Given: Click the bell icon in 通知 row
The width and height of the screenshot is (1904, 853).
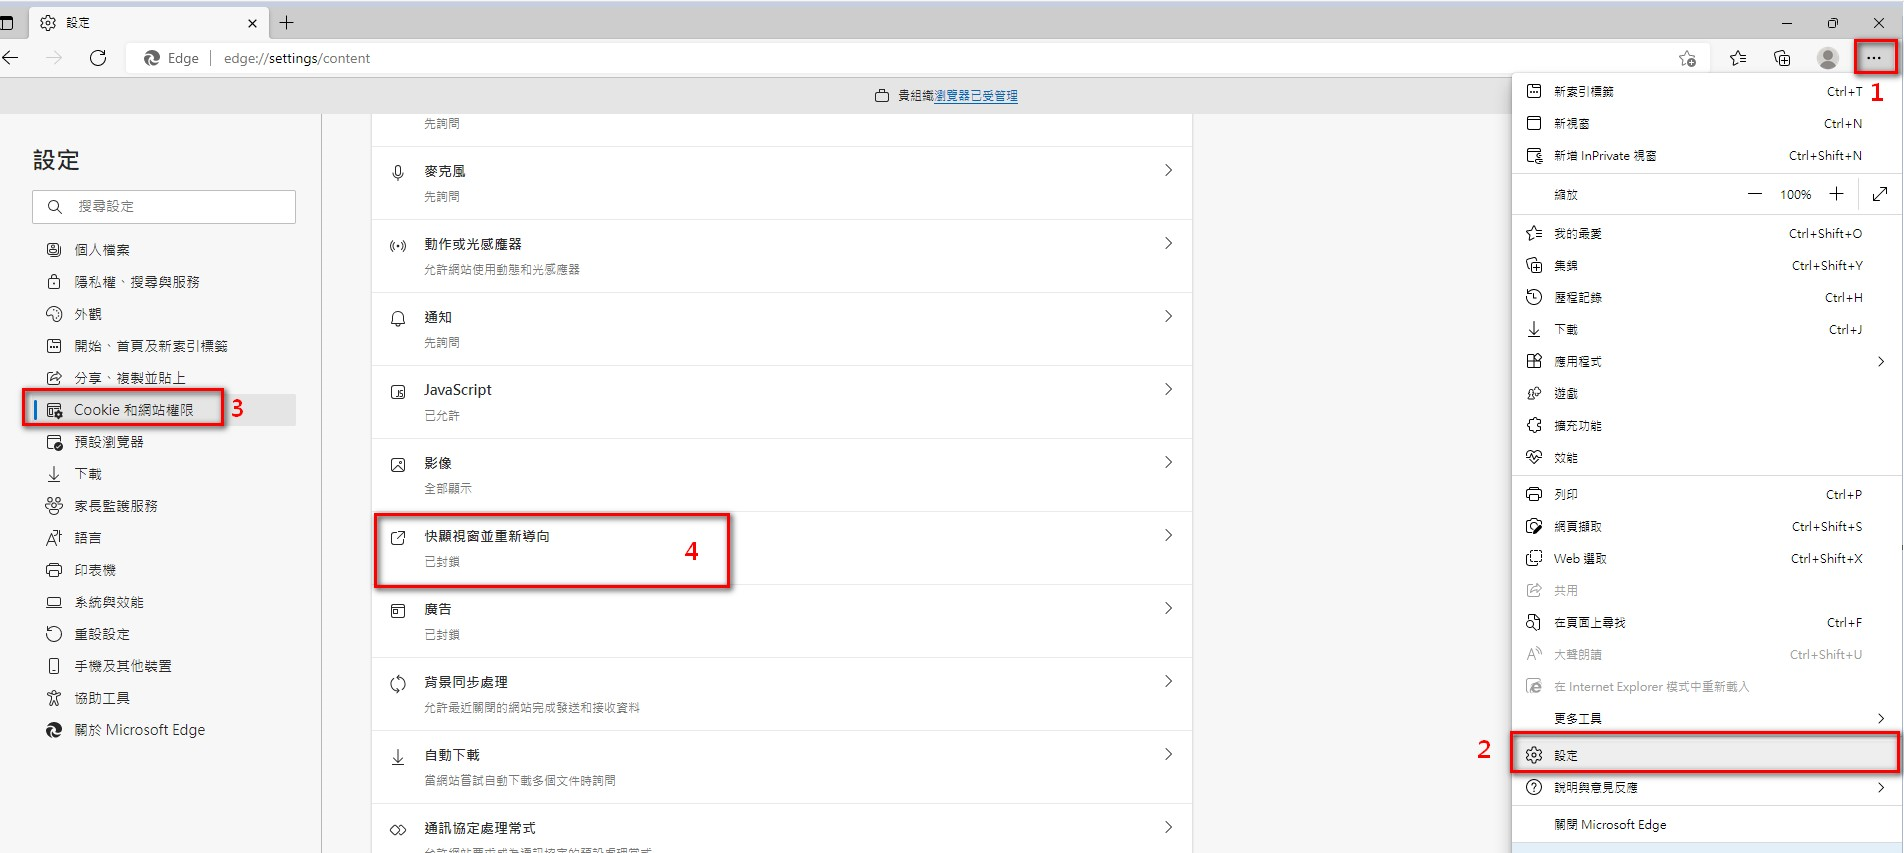Looking at the screenshot, I should 398,318.
